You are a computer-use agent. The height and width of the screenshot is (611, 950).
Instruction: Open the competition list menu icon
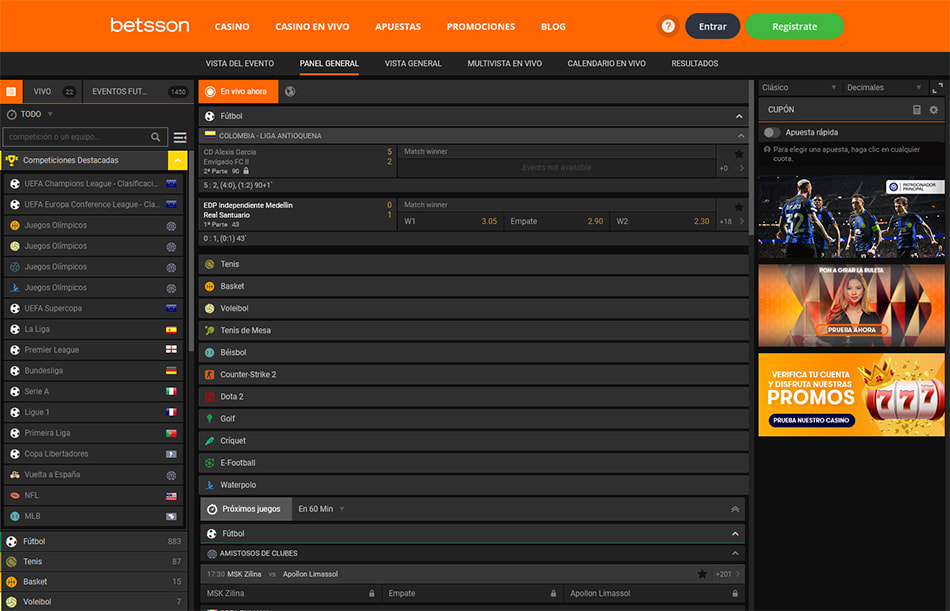(180, 138)
